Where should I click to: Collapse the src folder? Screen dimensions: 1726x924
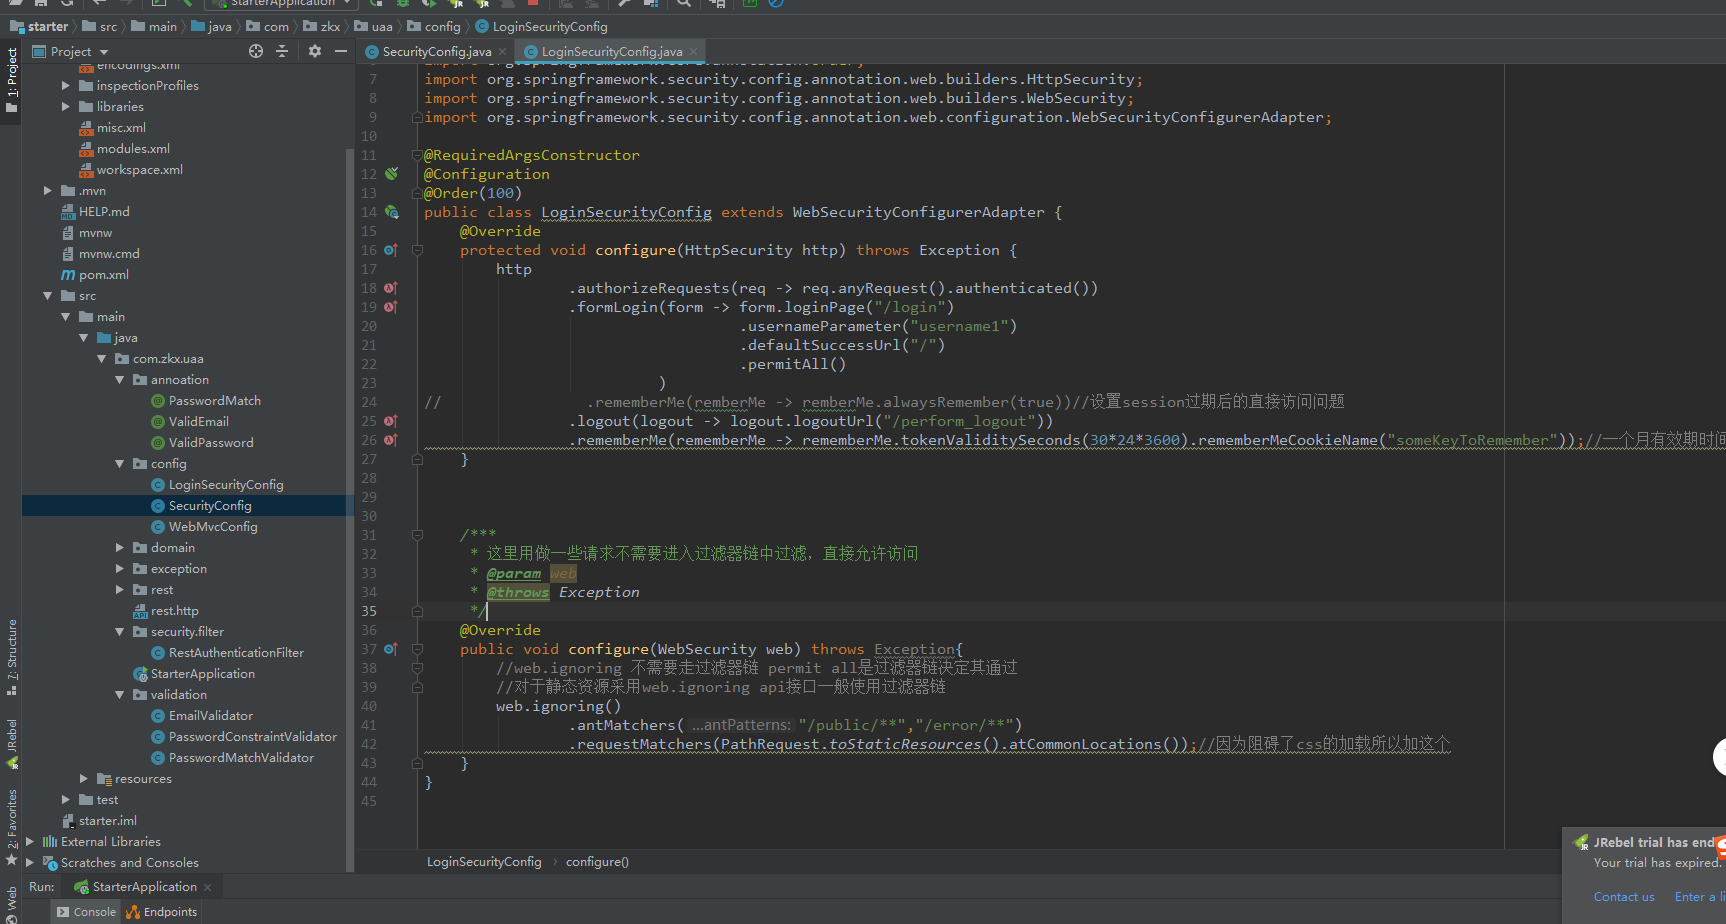pos(48,296)
